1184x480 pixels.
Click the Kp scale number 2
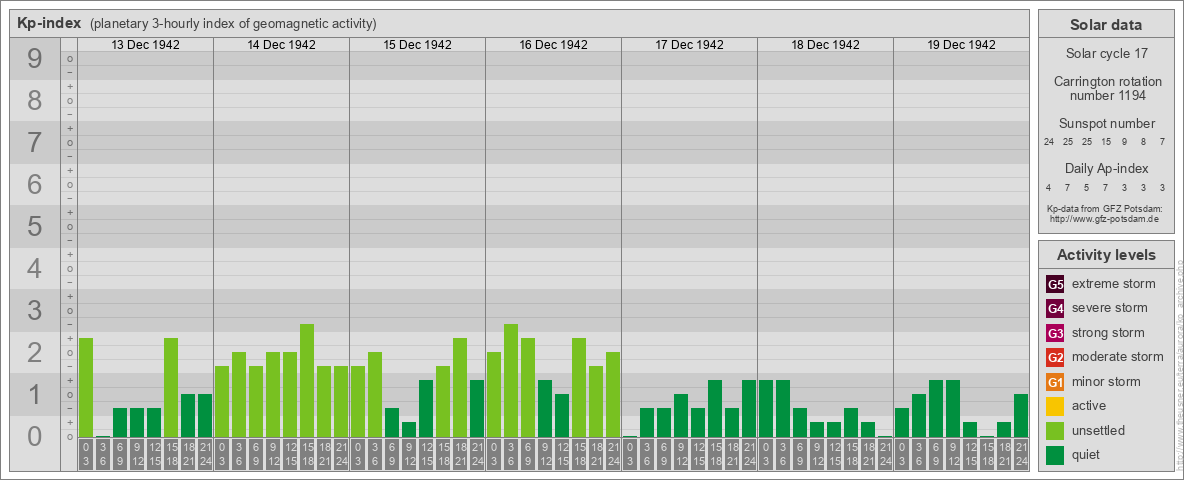[x=35, y=352]
